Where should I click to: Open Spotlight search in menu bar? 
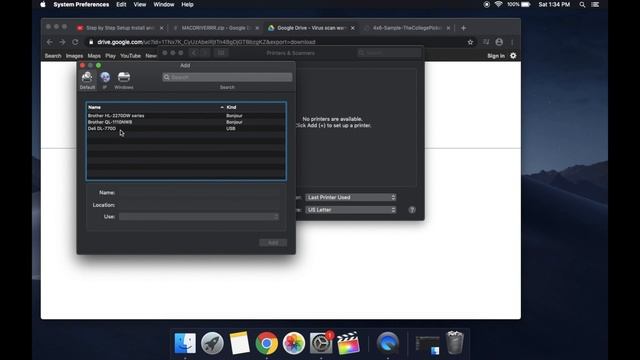582,4
